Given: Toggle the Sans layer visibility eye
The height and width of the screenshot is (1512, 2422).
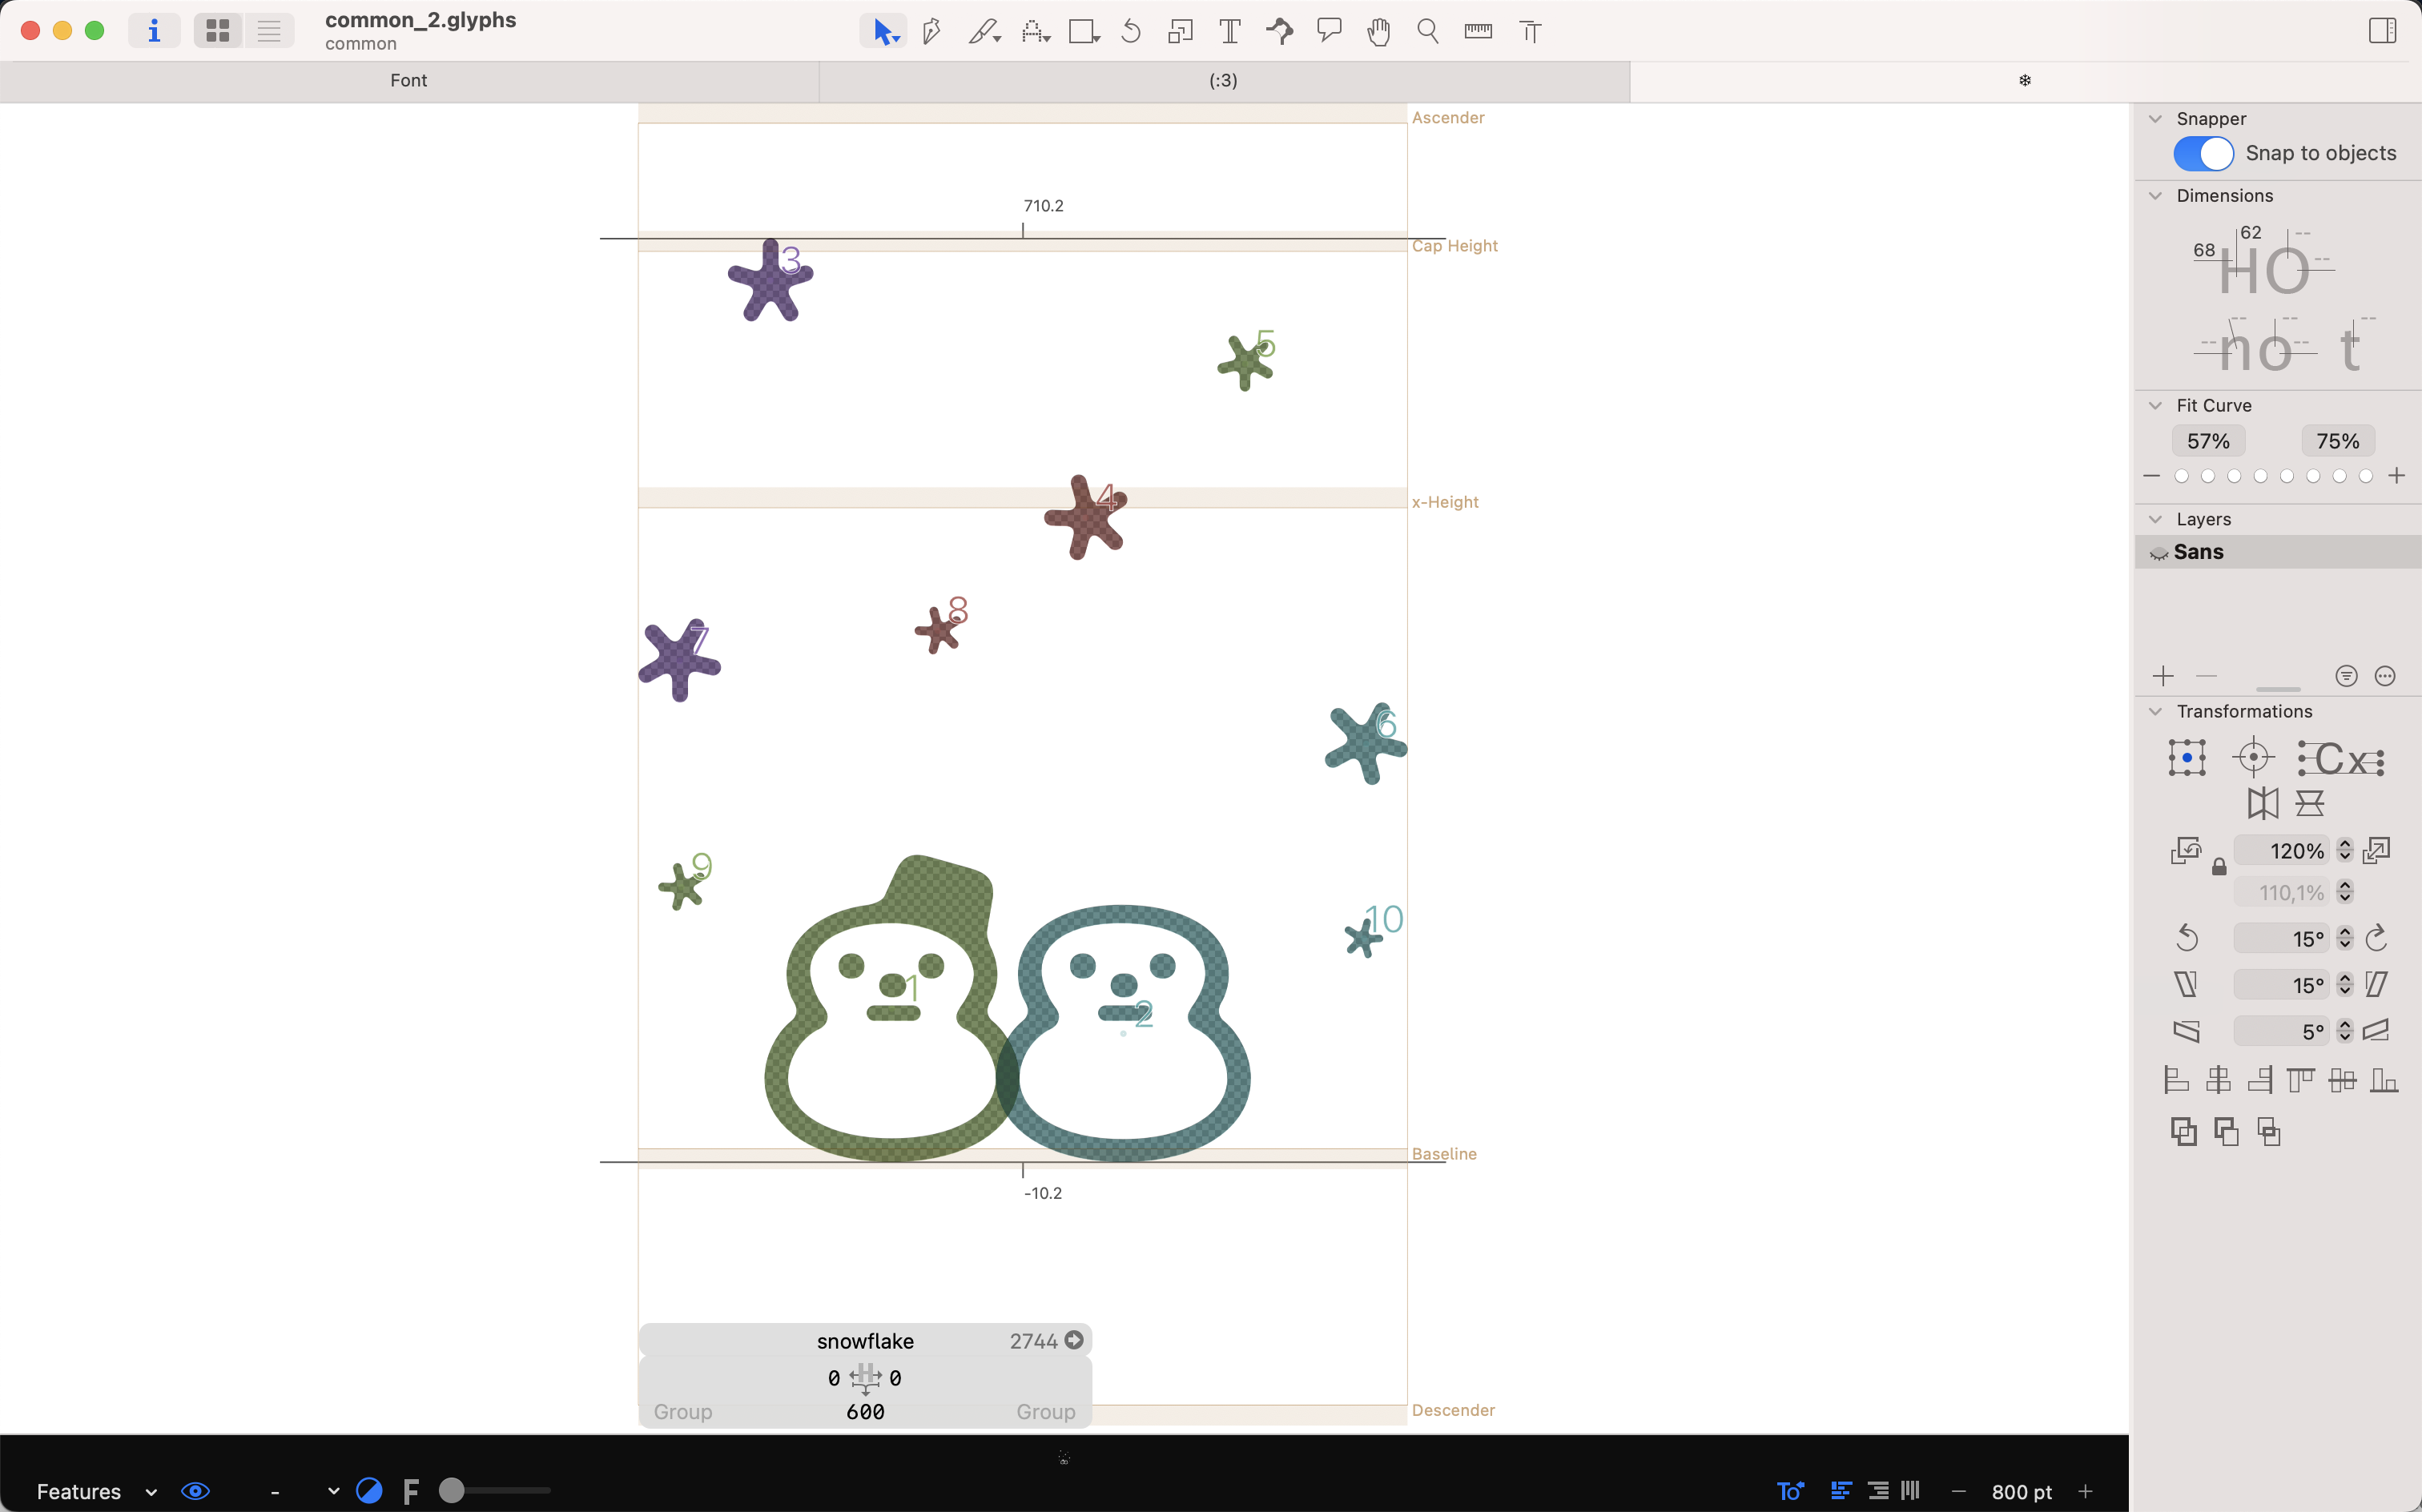Looking at the screenshot, I should [x=2158, y=553].
